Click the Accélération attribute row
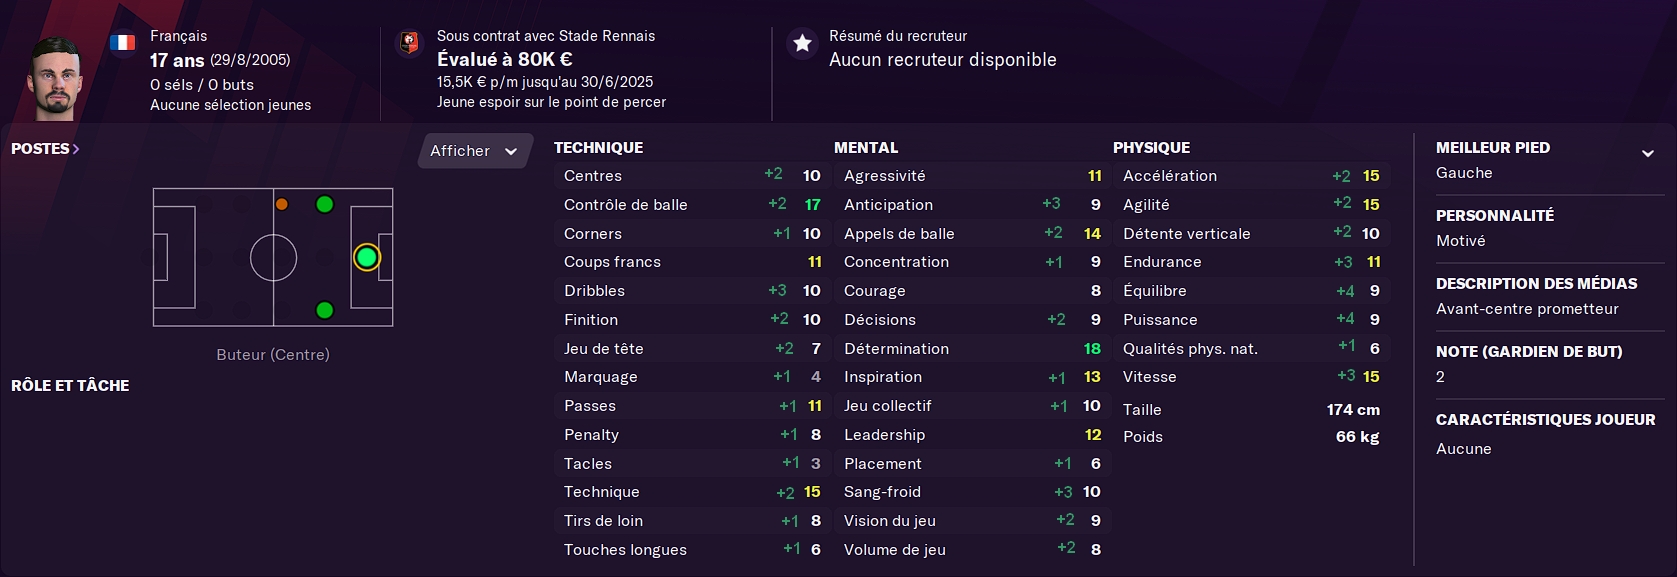 [x=1251, y=176]
